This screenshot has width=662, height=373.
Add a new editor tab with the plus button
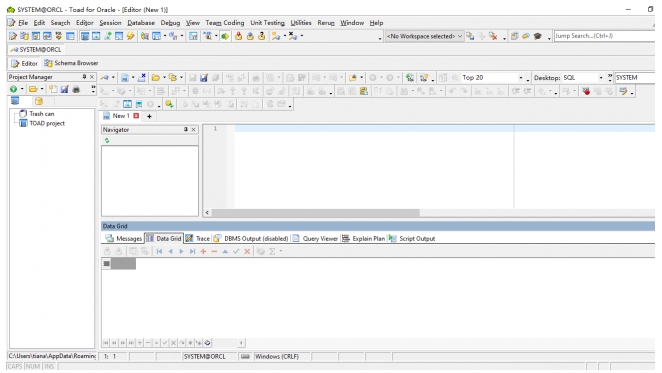tap(149, 116)
